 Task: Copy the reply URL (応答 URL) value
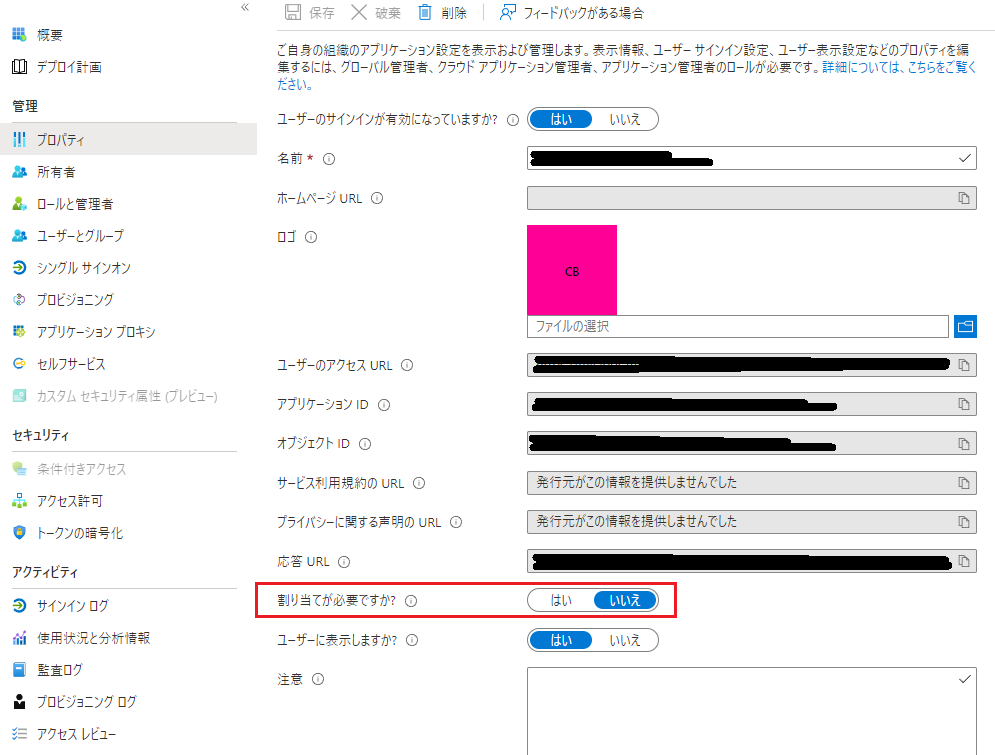coord(964,562)
